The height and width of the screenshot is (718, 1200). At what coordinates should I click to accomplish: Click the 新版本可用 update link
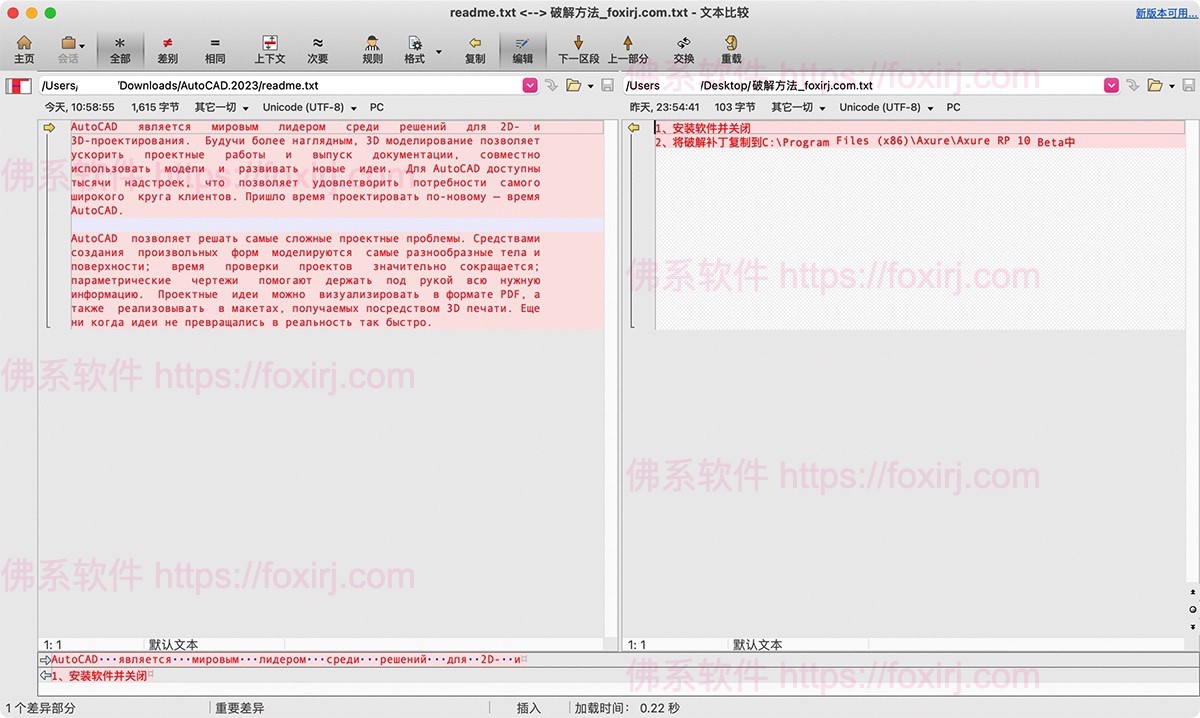coord(1163,12)
